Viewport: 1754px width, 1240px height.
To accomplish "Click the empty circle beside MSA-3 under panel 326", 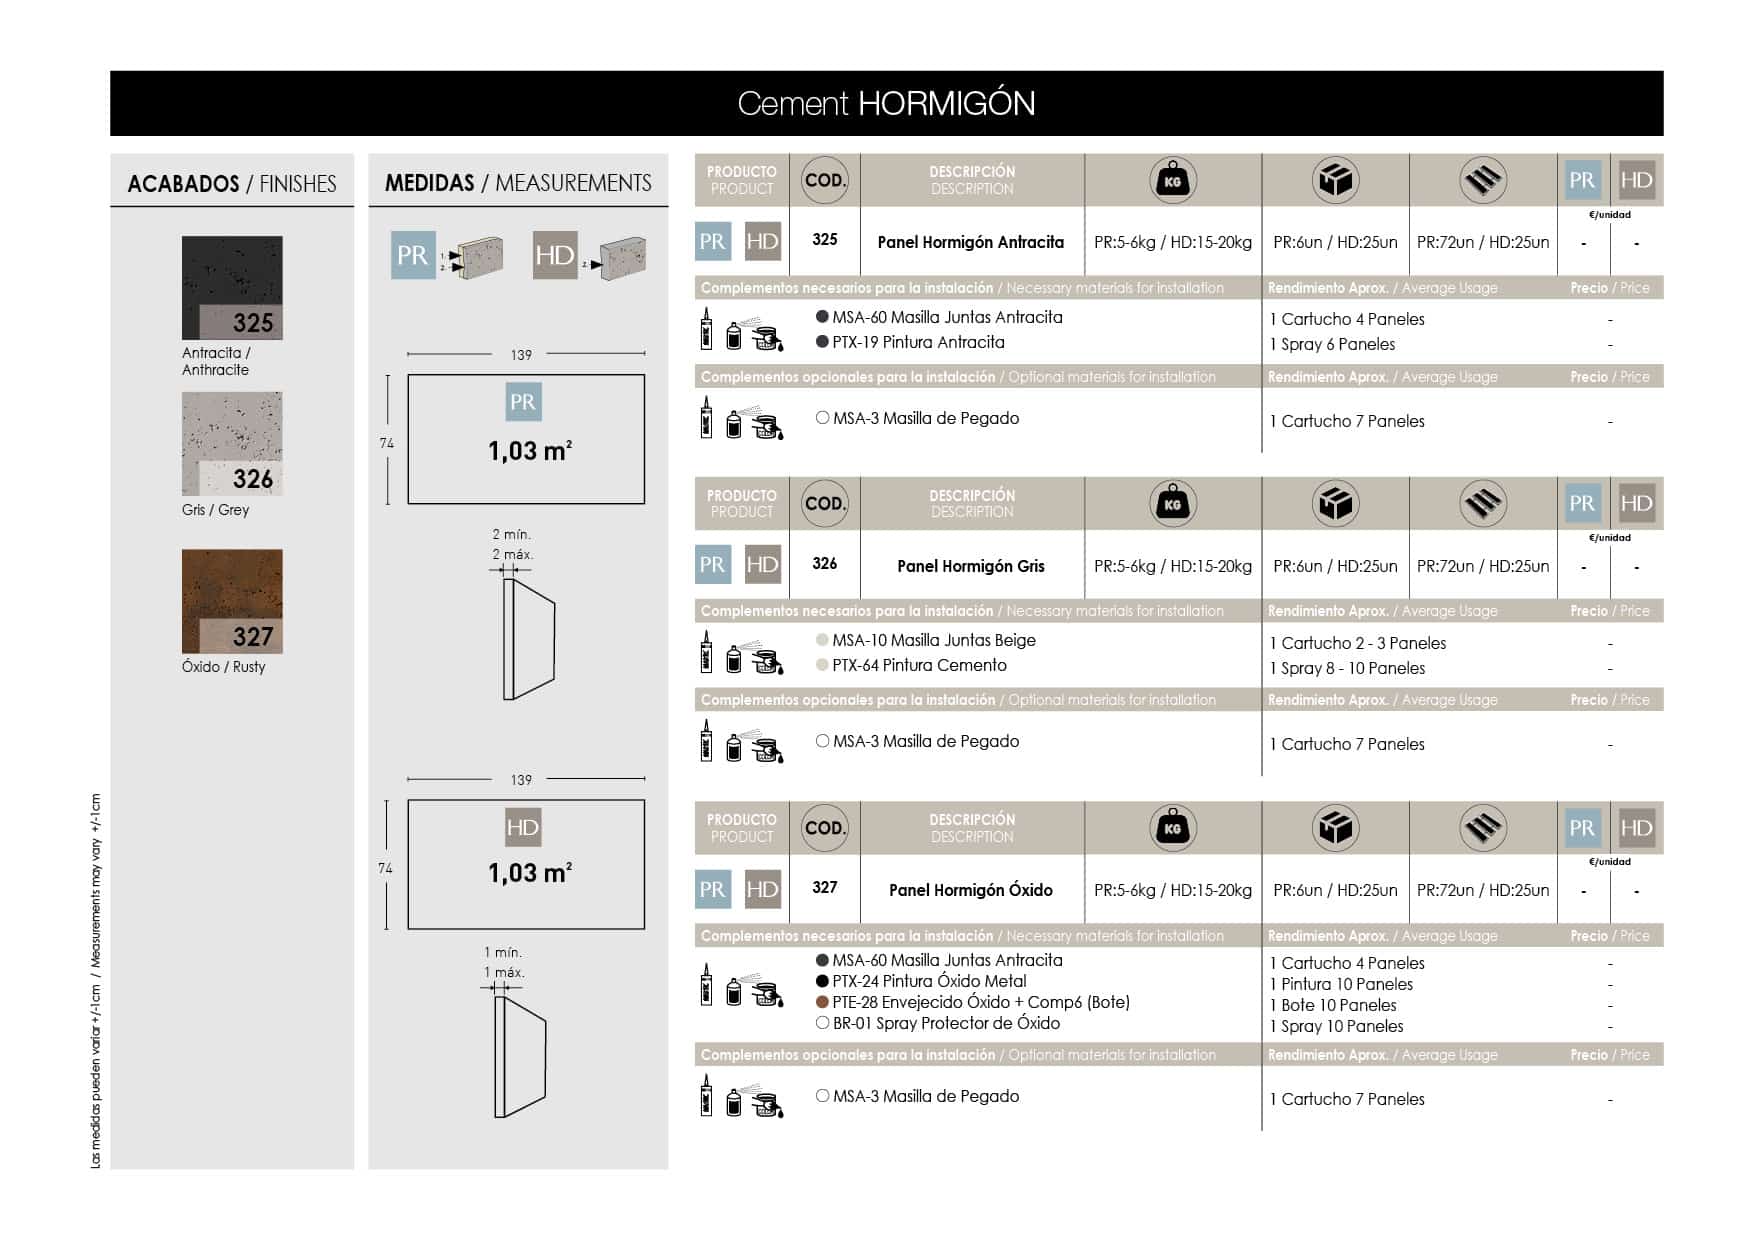I will (x=822, y=741).
